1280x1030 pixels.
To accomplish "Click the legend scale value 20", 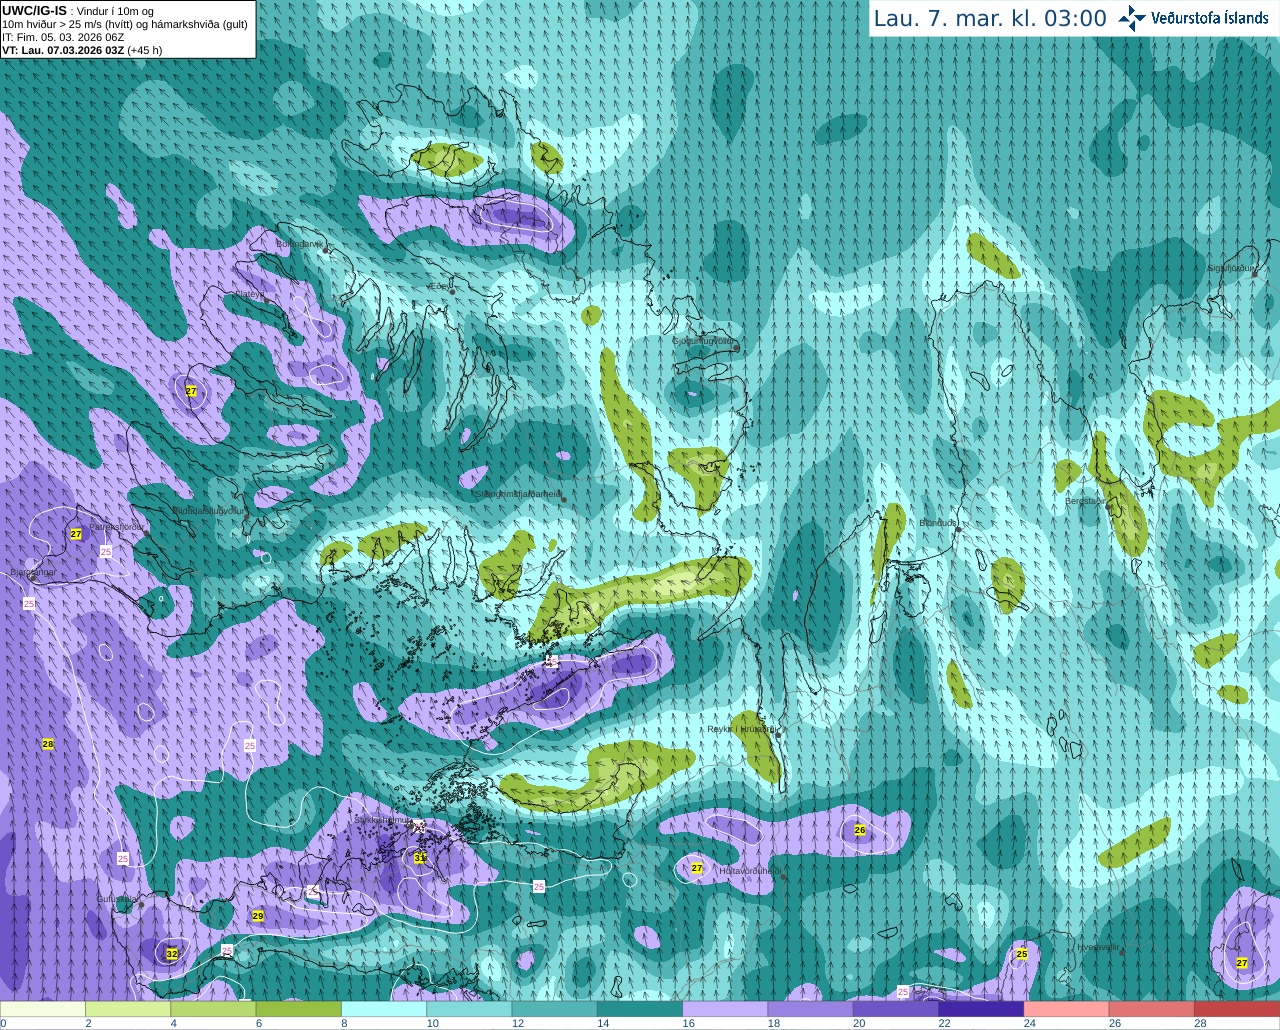I will tap(859, 1023).
